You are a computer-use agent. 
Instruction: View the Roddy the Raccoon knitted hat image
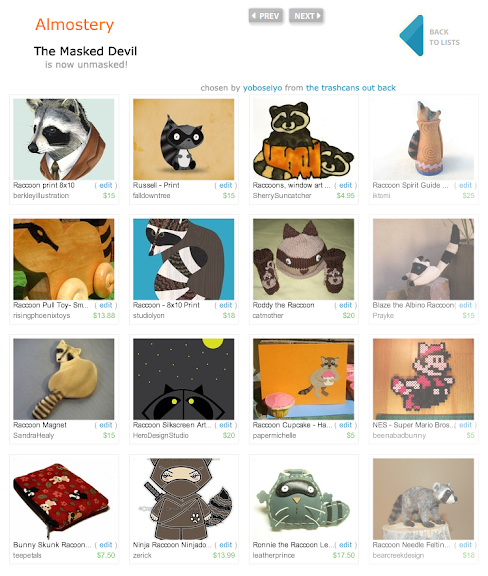coord(304,259)
